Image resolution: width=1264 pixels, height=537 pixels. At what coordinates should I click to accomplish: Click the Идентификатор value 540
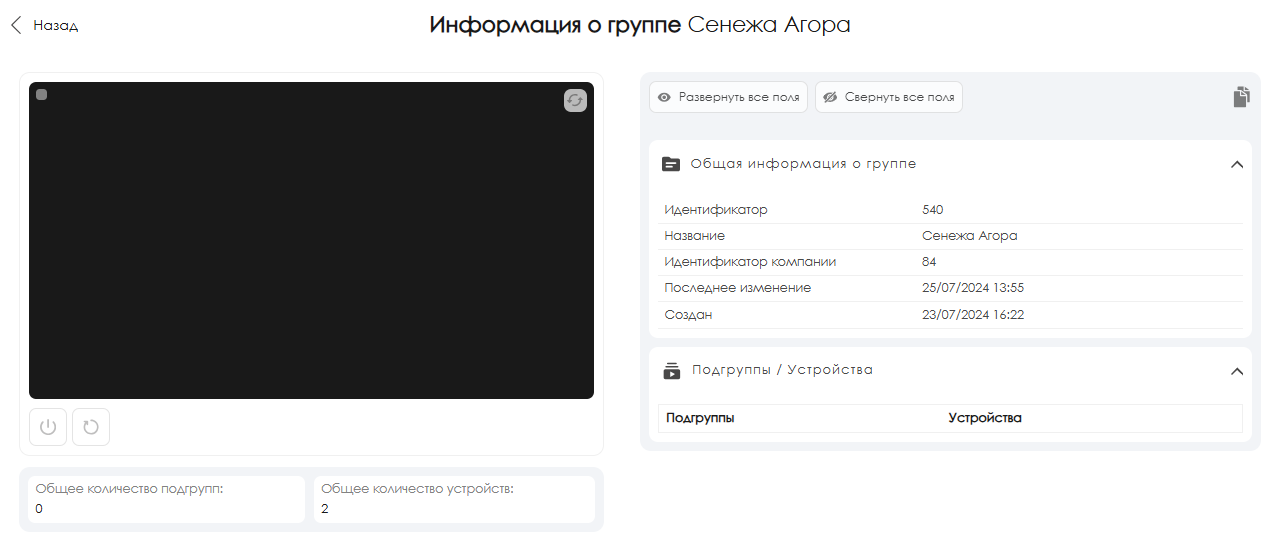[x=933, y=210]
